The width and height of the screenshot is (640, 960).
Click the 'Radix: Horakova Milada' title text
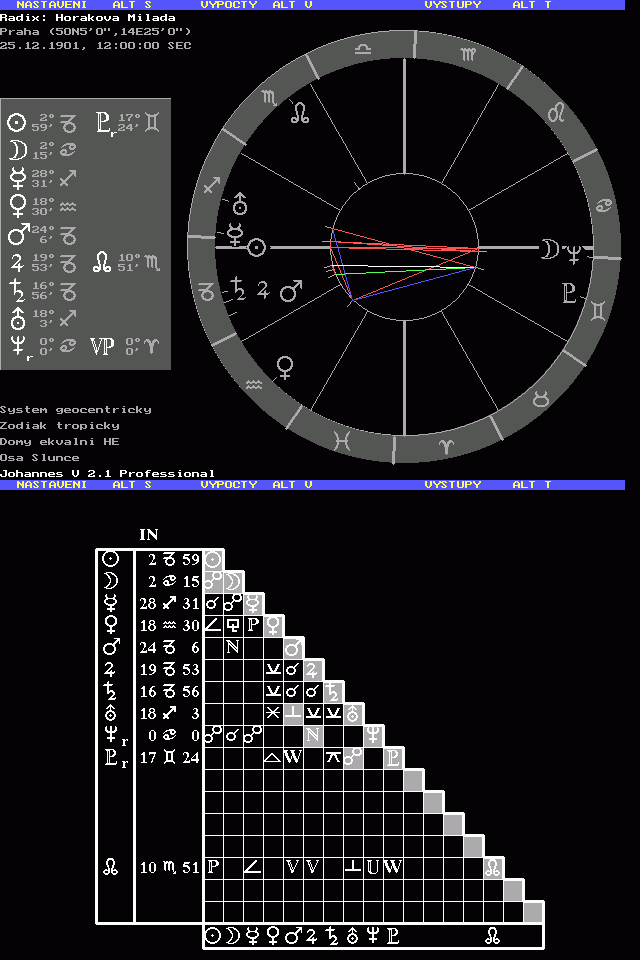[88, 17]
